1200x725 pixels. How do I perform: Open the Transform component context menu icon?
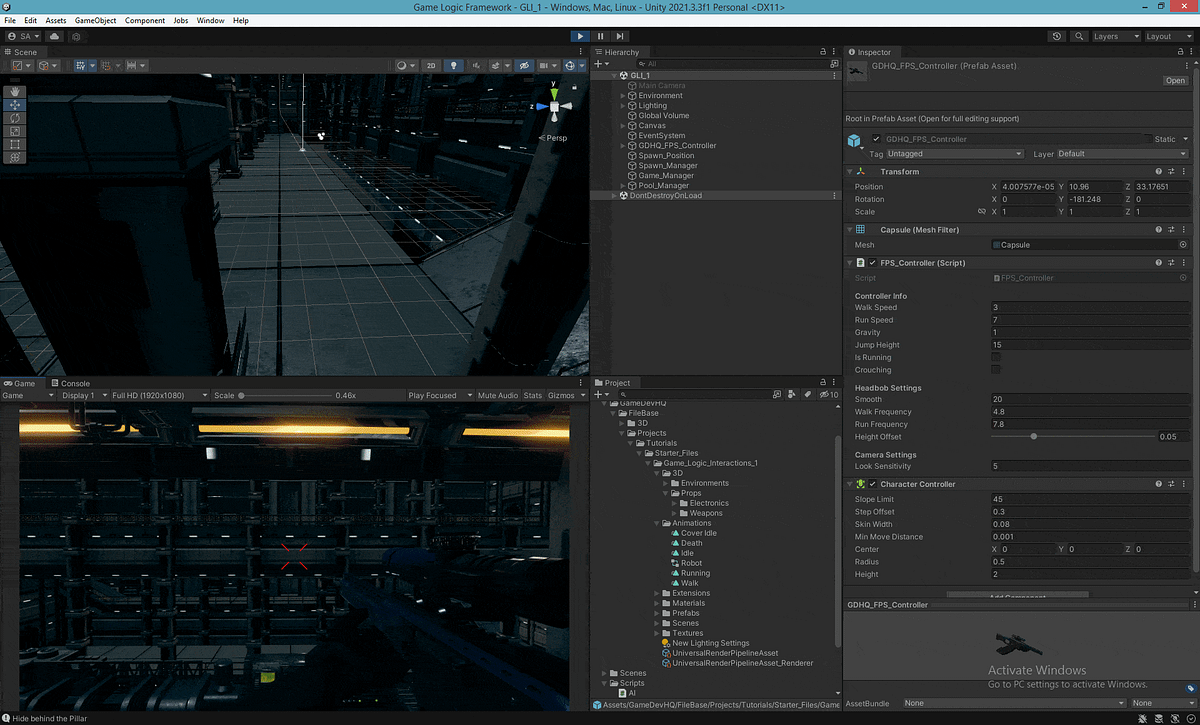tap(1184, 172)
